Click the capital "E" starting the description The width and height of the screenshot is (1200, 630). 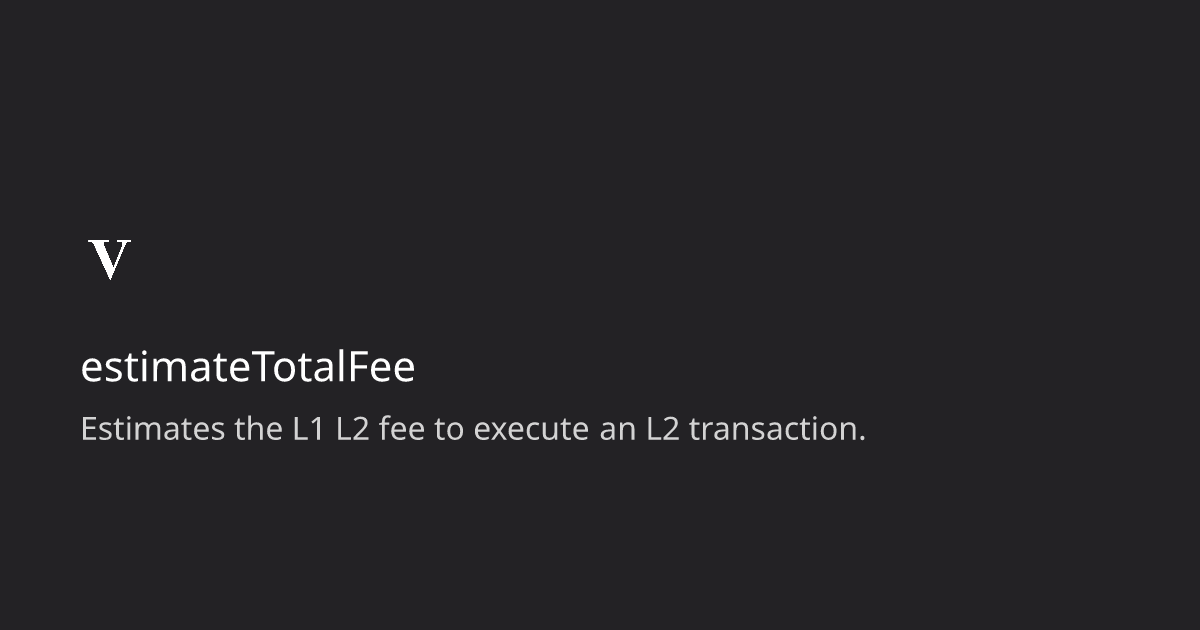coord(89,430)
